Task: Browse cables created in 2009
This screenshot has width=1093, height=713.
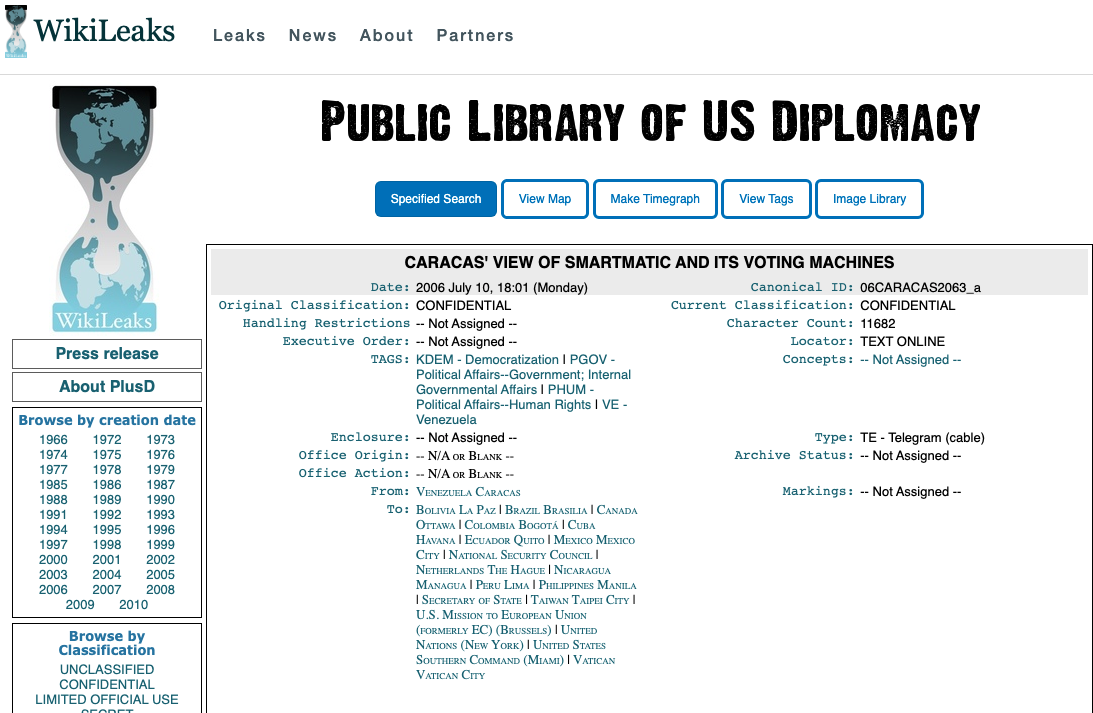Action: (x=80, y=604)
